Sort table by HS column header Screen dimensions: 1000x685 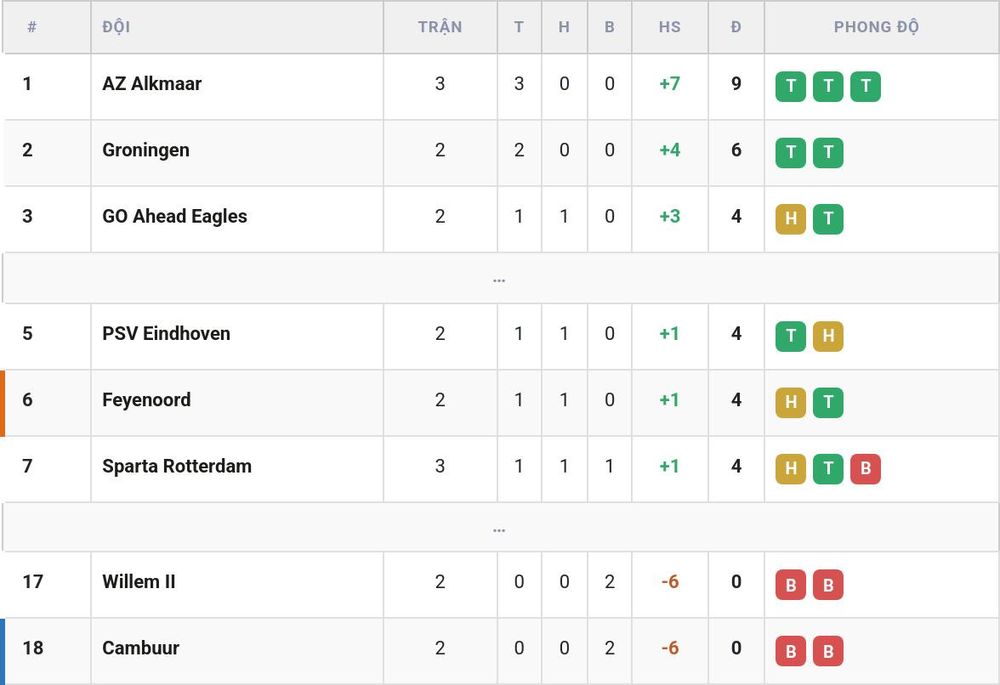(670, 27)
